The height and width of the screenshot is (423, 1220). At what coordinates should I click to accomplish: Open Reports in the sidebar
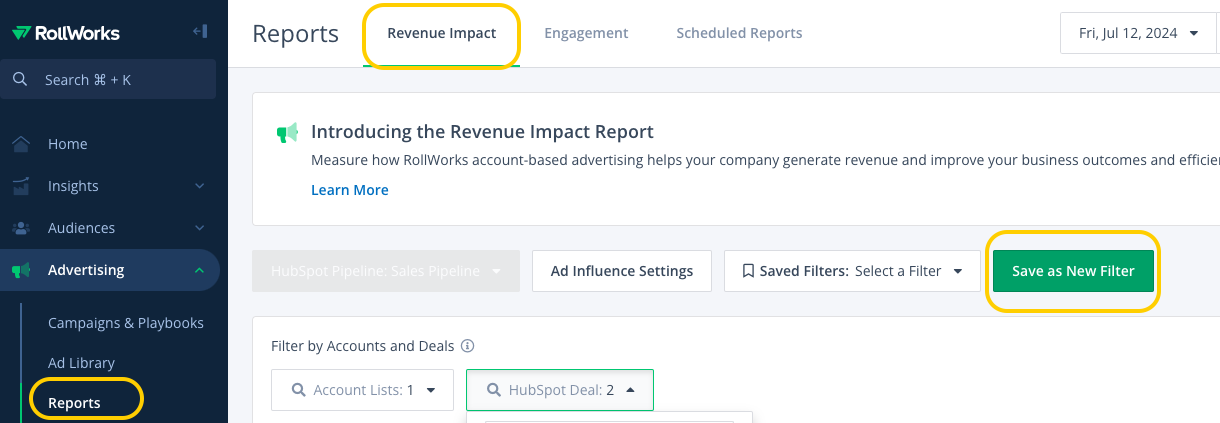point(74,403)
